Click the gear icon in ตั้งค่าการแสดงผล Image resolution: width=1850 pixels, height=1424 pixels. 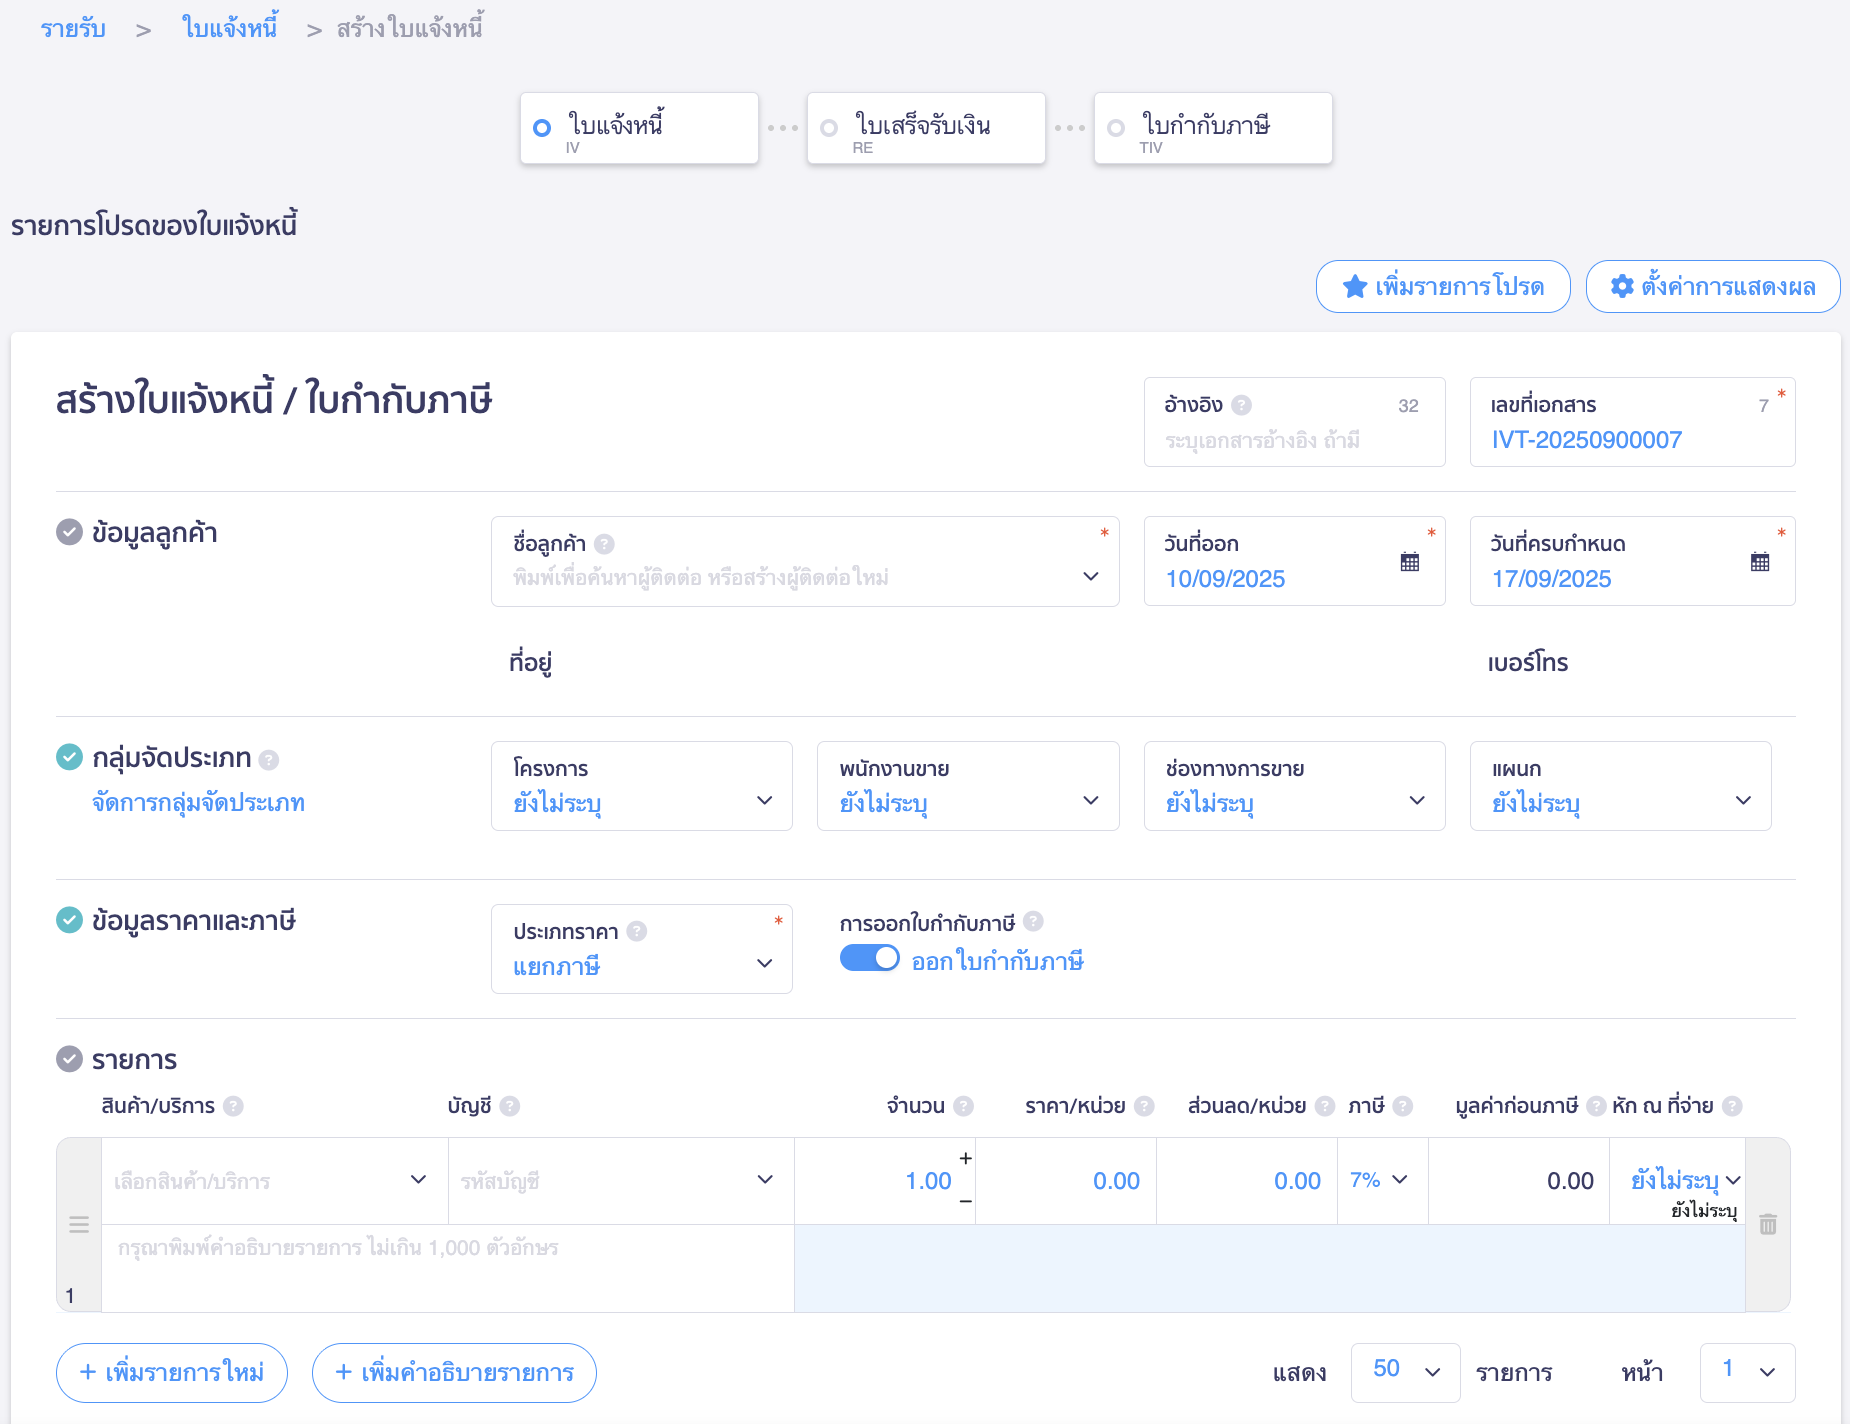[1622, 287]
